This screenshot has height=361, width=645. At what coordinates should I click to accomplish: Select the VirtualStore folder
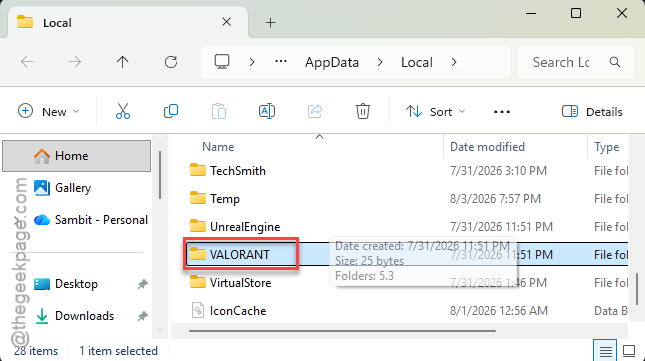click(240, 282)
